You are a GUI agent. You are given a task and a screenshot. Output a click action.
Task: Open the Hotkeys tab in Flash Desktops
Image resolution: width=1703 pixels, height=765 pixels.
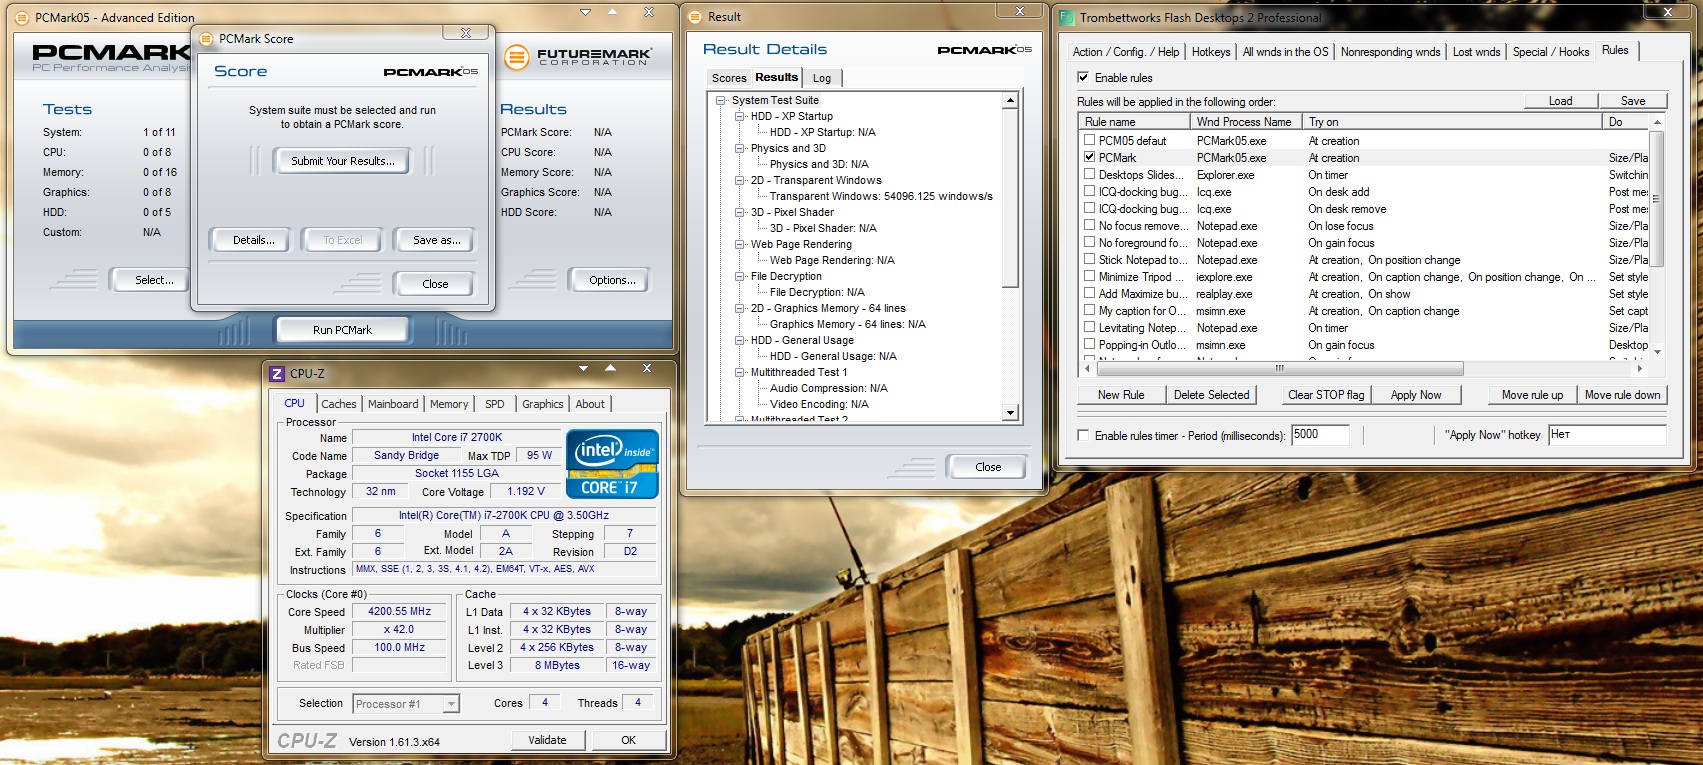(1211, 52)
